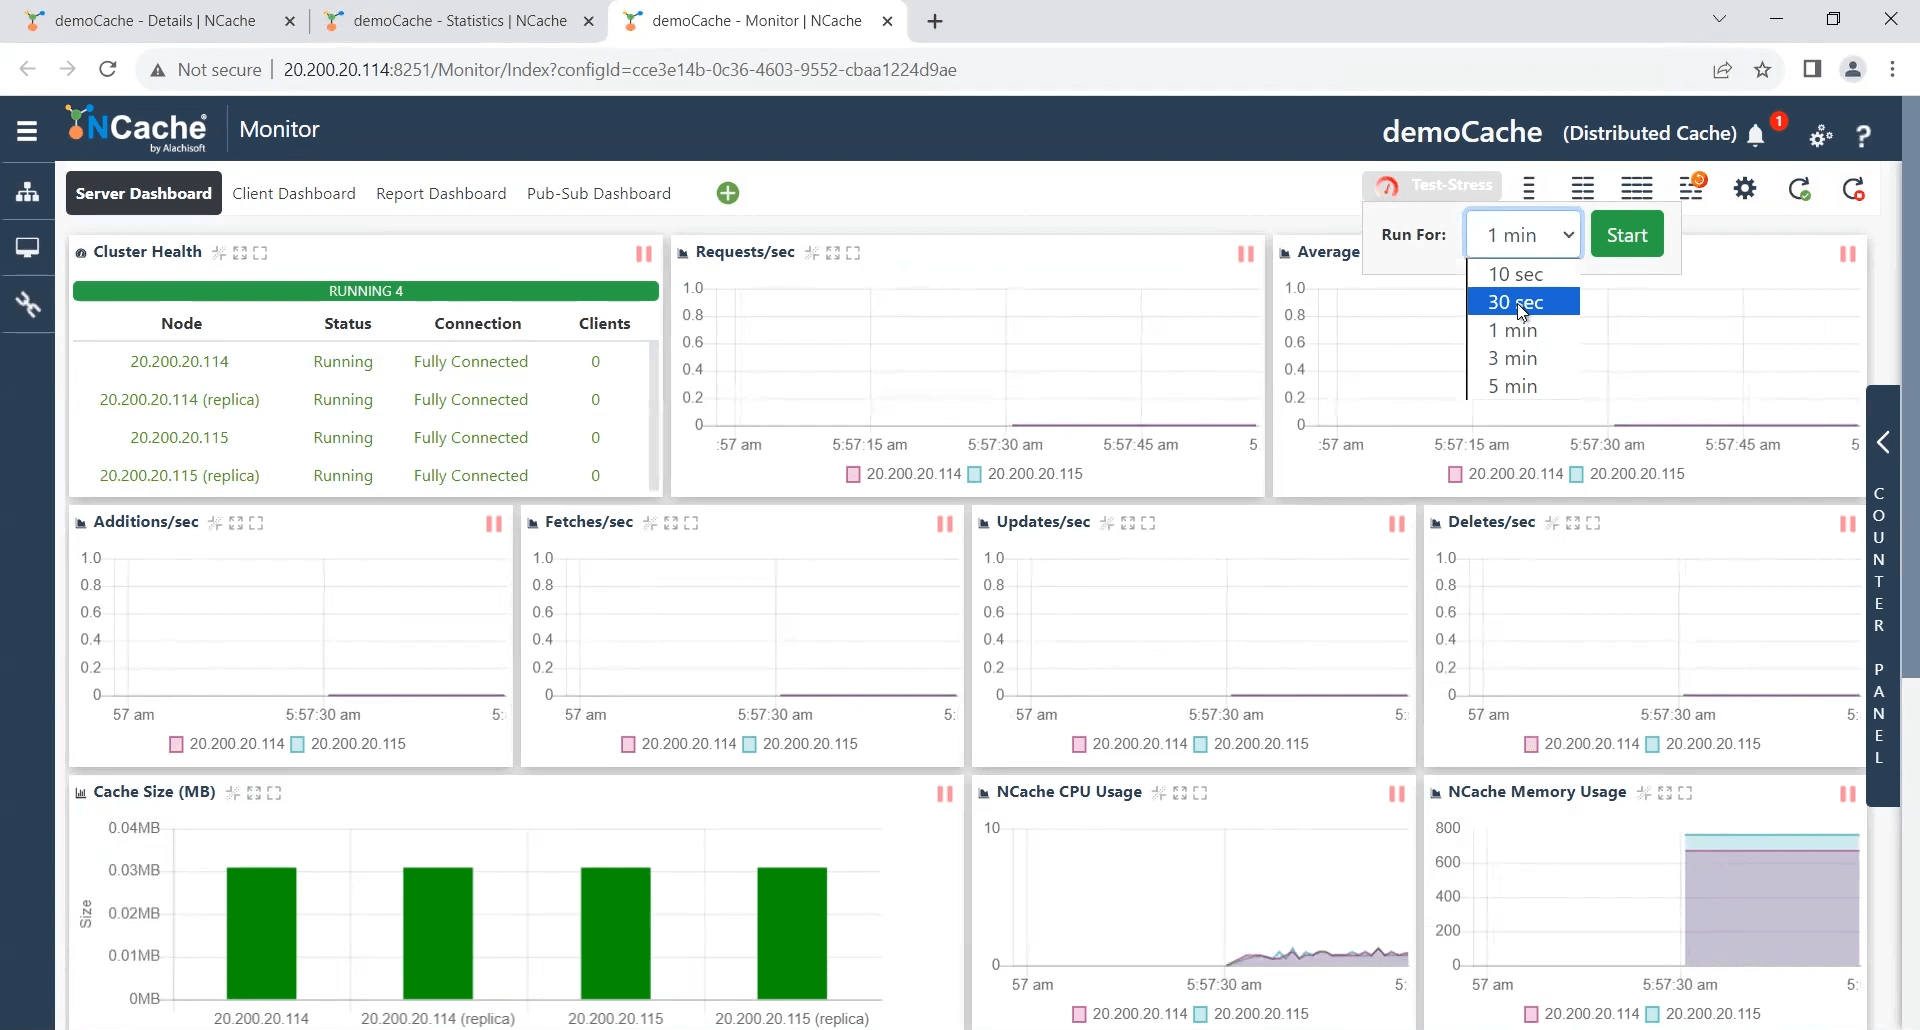Viewport: 1920px width, 1030px height.
Task: Click the Cluster Health table scrollbar
Action: click(654, 415)
